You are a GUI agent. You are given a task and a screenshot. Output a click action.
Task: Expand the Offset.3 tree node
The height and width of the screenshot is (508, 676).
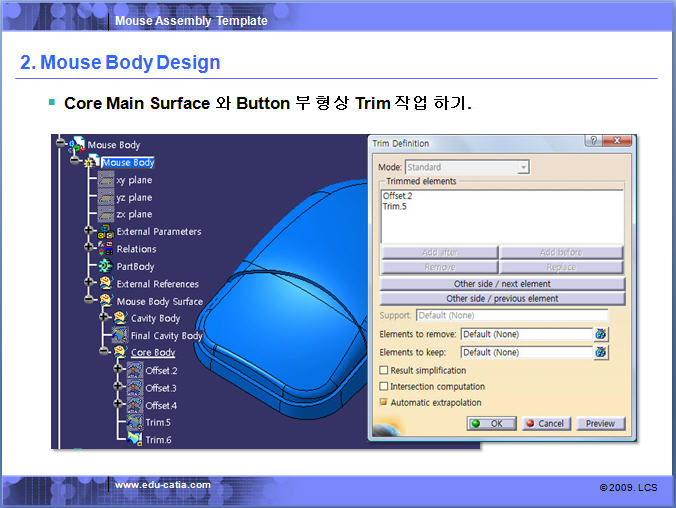117,387
